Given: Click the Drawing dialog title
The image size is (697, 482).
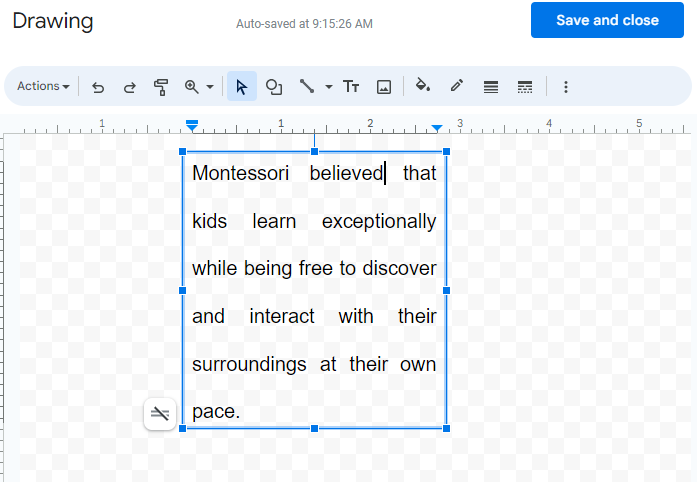Looking at the screenshot, I should 53,21.
